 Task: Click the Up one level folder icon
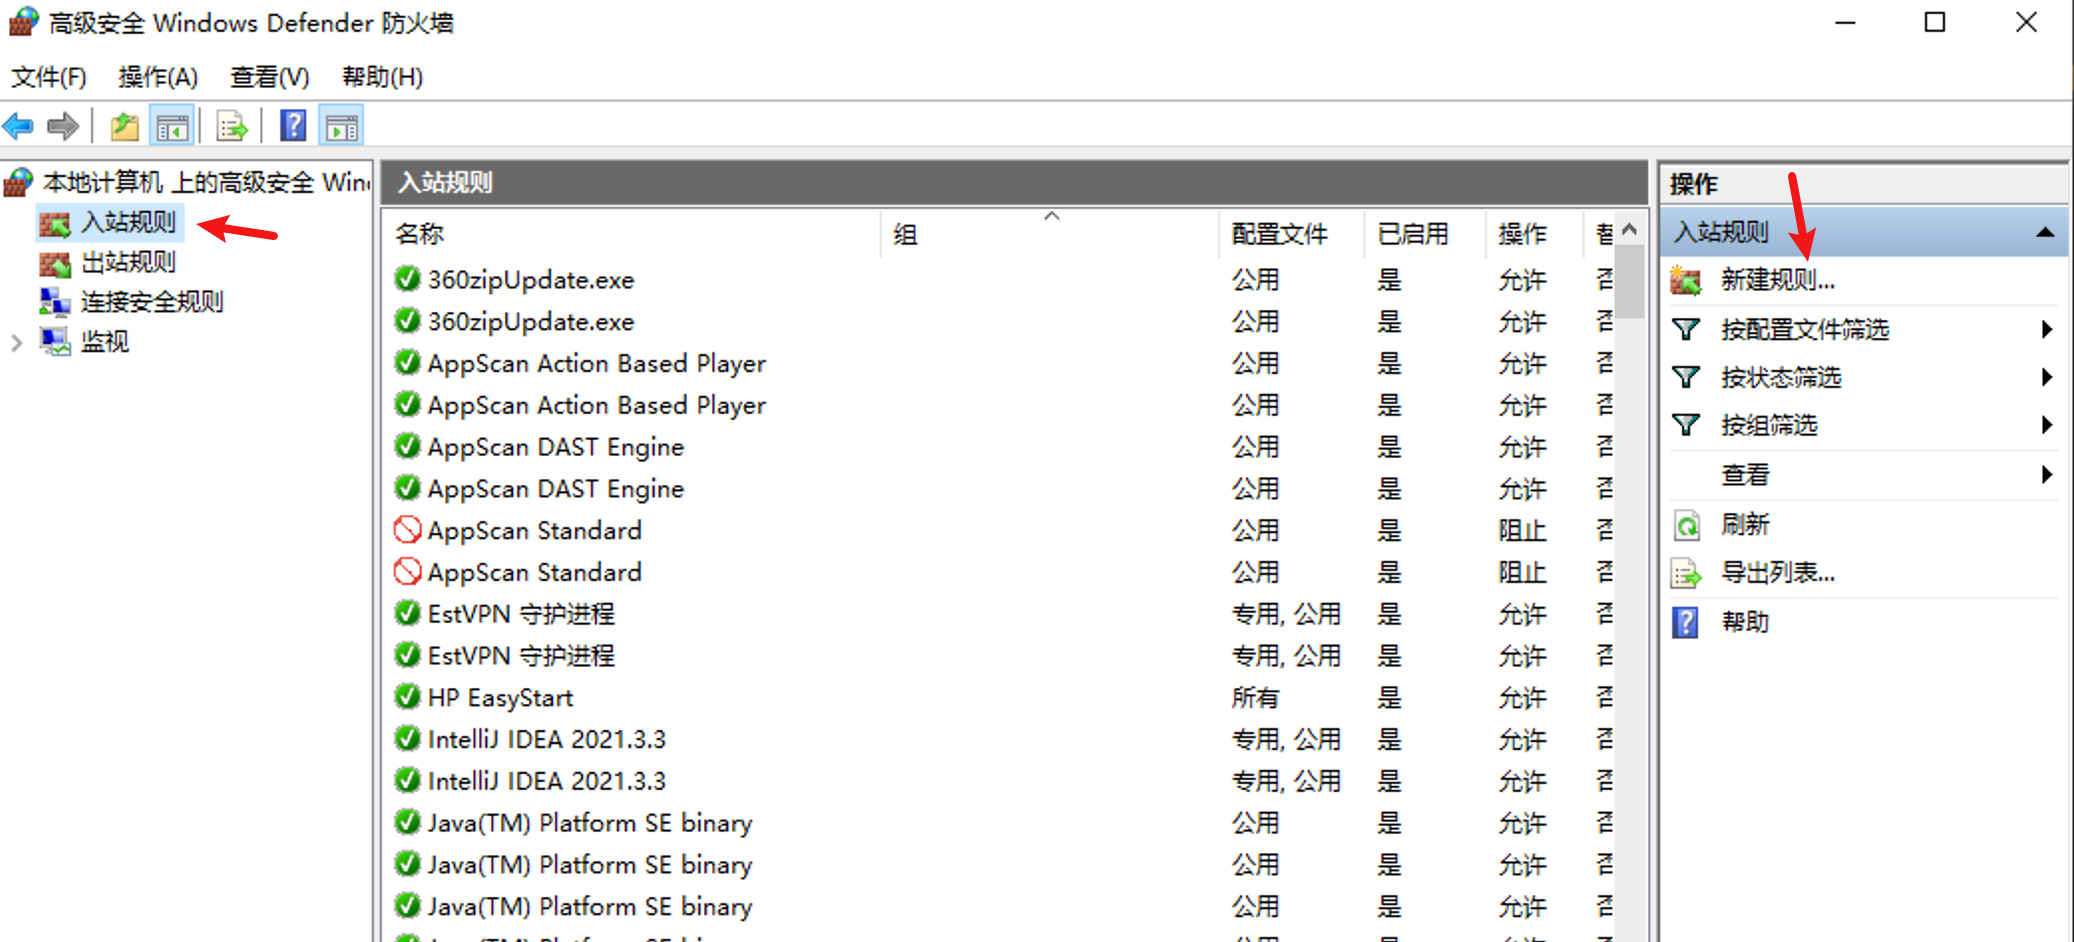click(125, 126)
